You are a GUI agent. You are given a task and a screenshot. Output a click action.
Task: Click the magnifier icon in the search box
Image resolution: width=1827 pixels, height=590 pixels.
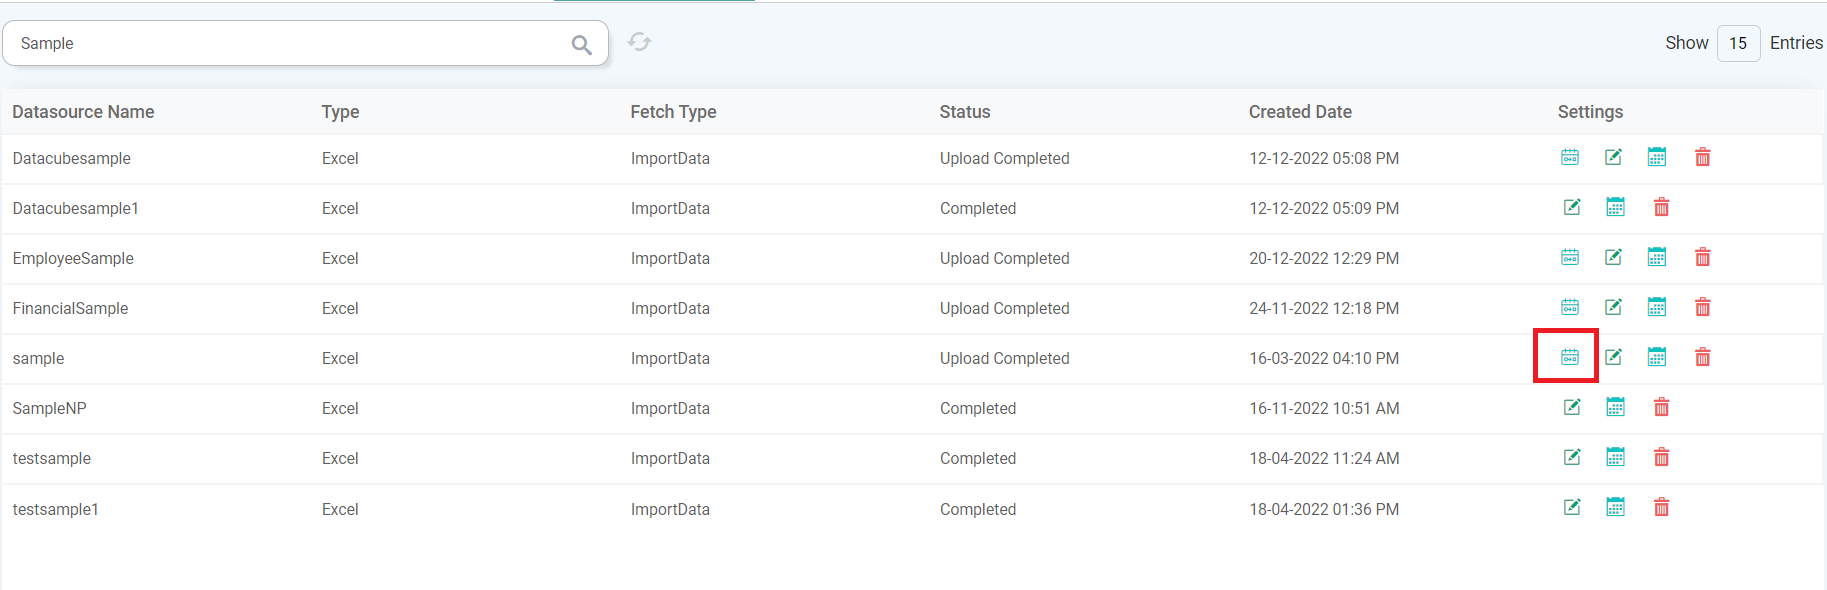(581, 44)
